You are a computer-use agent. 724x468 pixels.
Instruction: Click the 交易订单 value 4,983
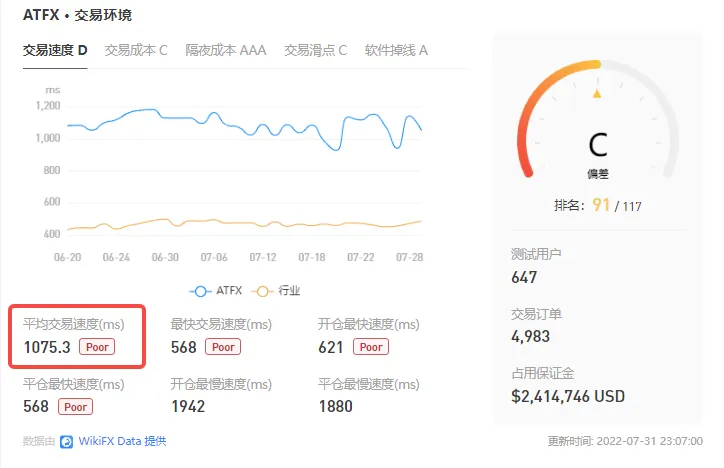[x=531, y=336]
